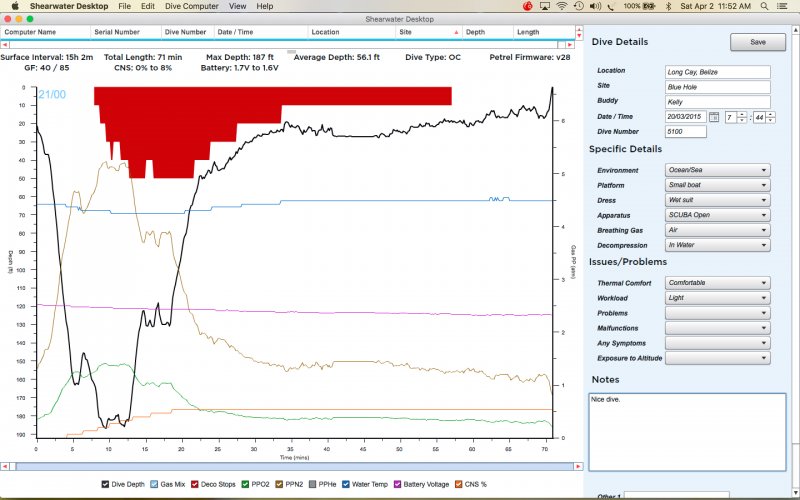The width and height of the screenshot is (800, 500).
Task: Click the menu bar clock Sat Apr 2
Action: pos(715,6)
